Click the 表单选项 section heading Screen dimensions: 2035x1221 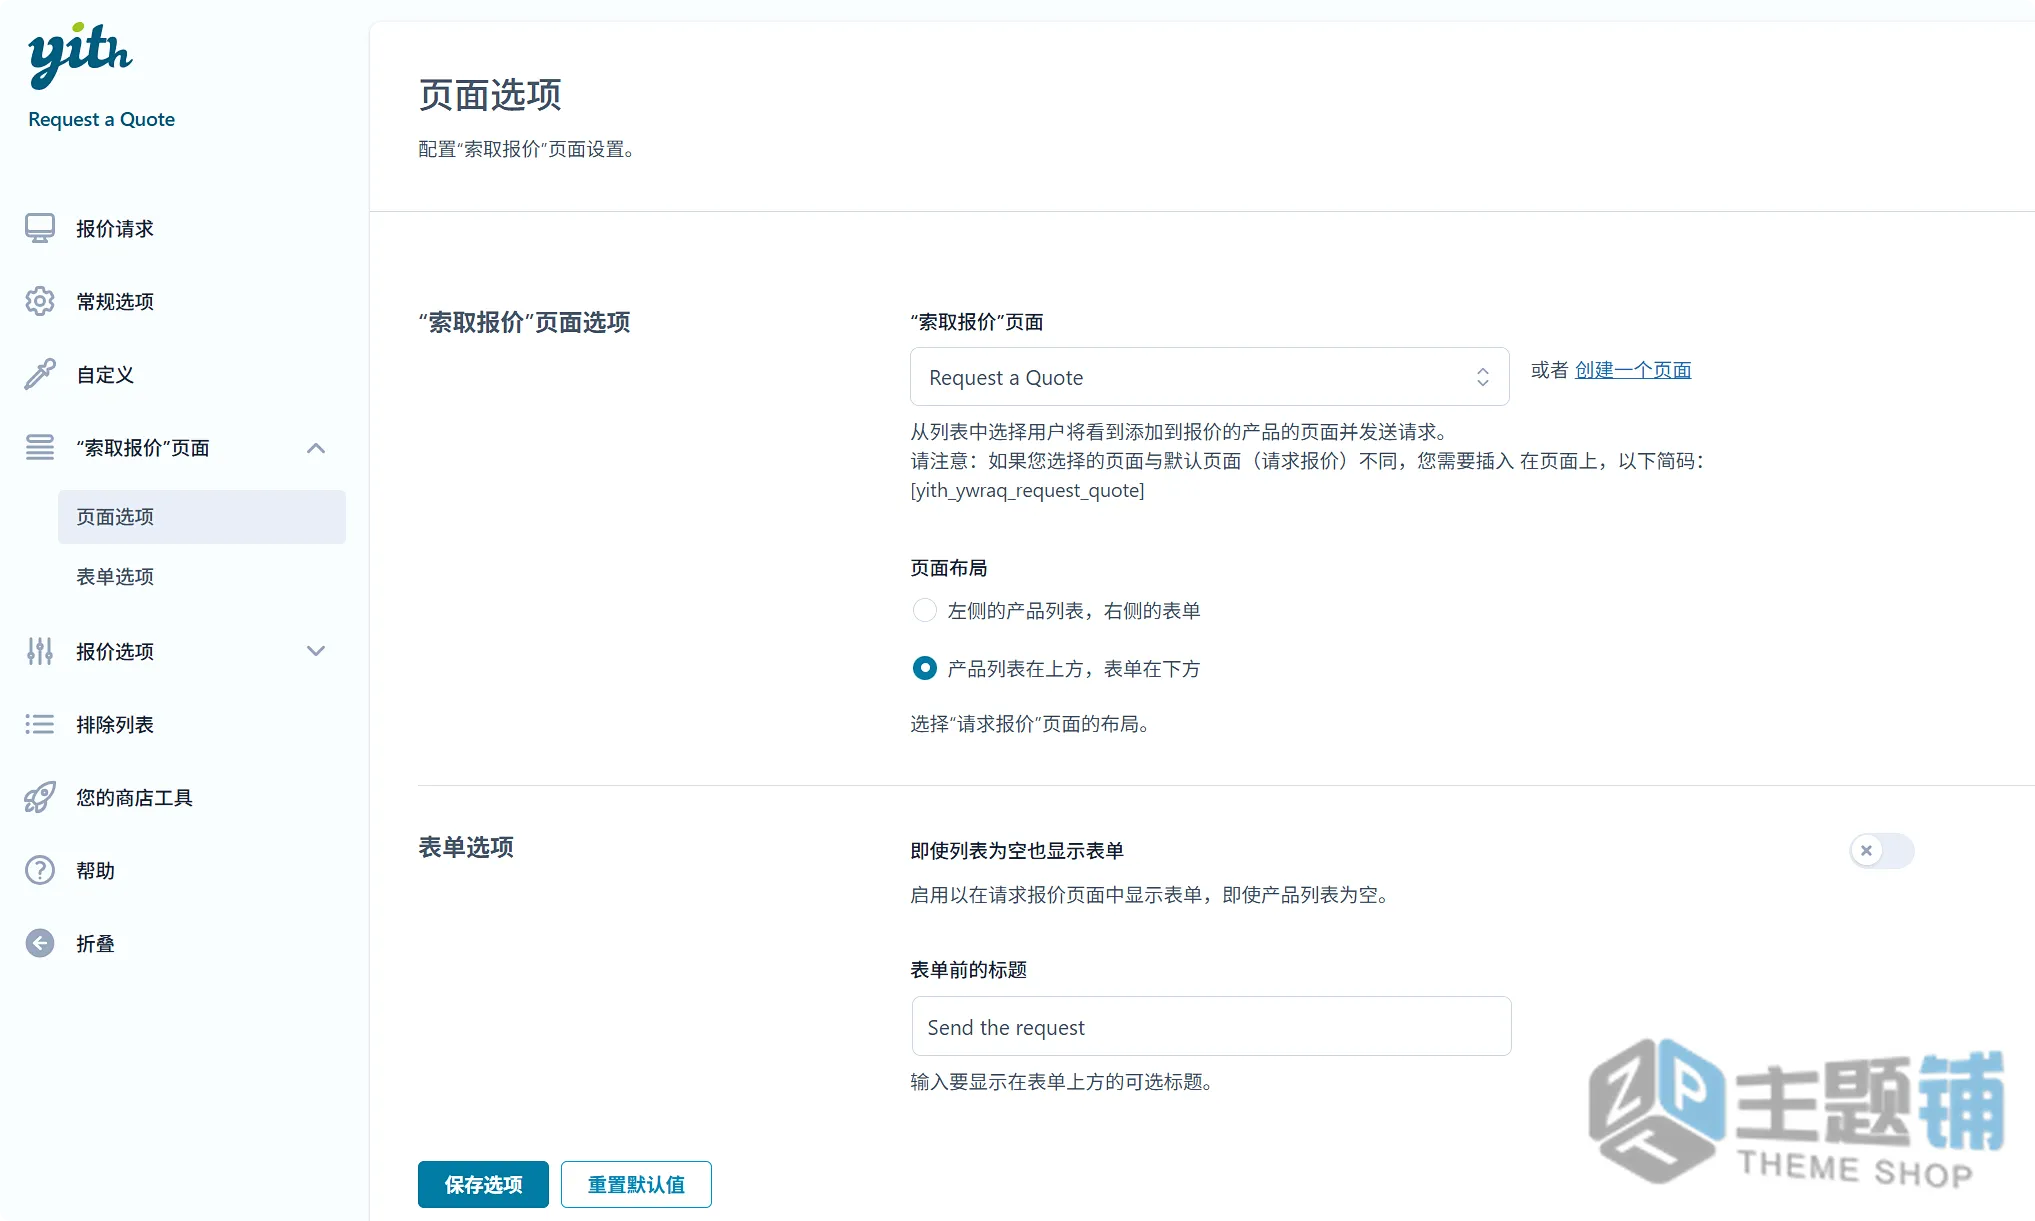[466, 847]
